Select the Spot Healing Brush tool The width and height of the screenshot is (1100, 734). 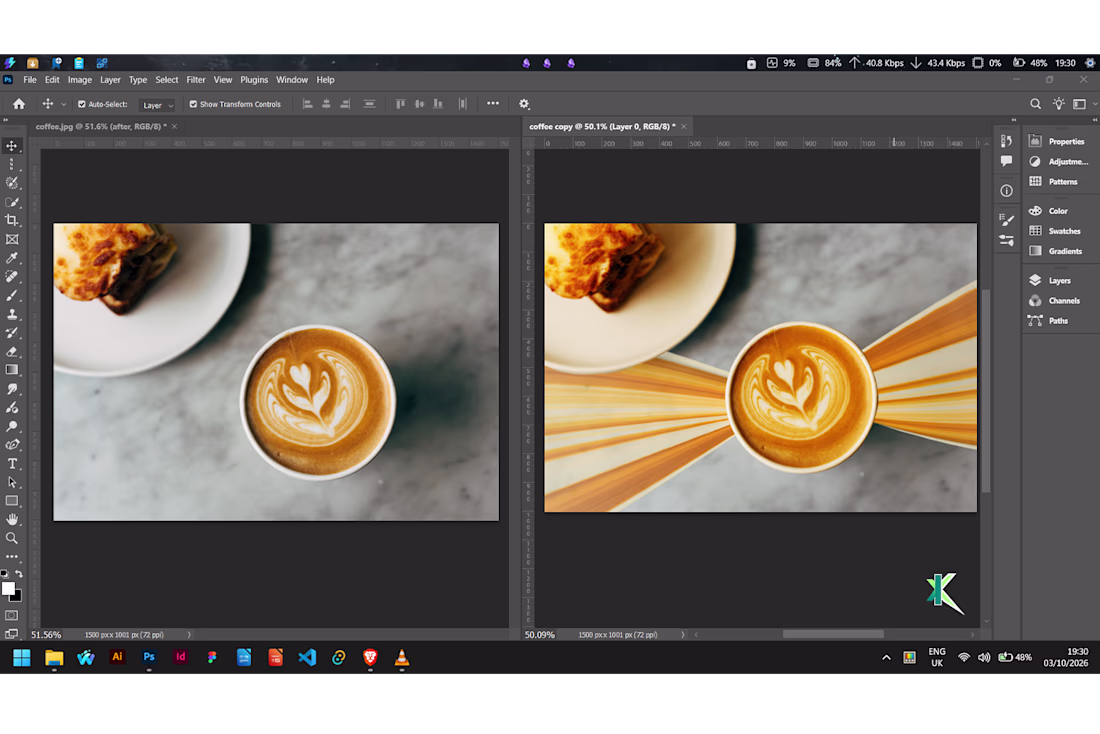[x=12, y=276]
